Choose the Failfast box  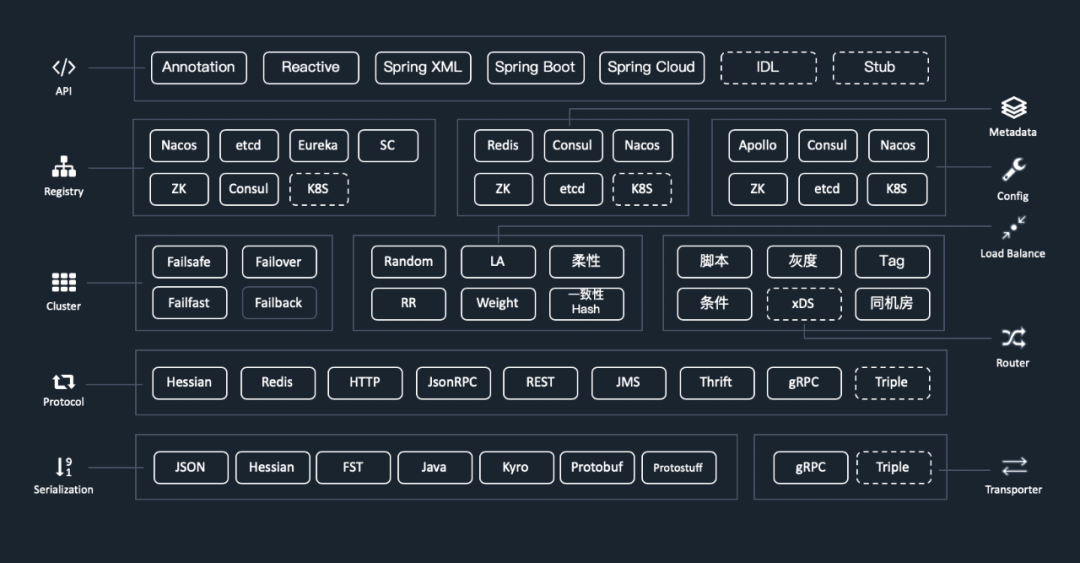[x=189, y=303]
